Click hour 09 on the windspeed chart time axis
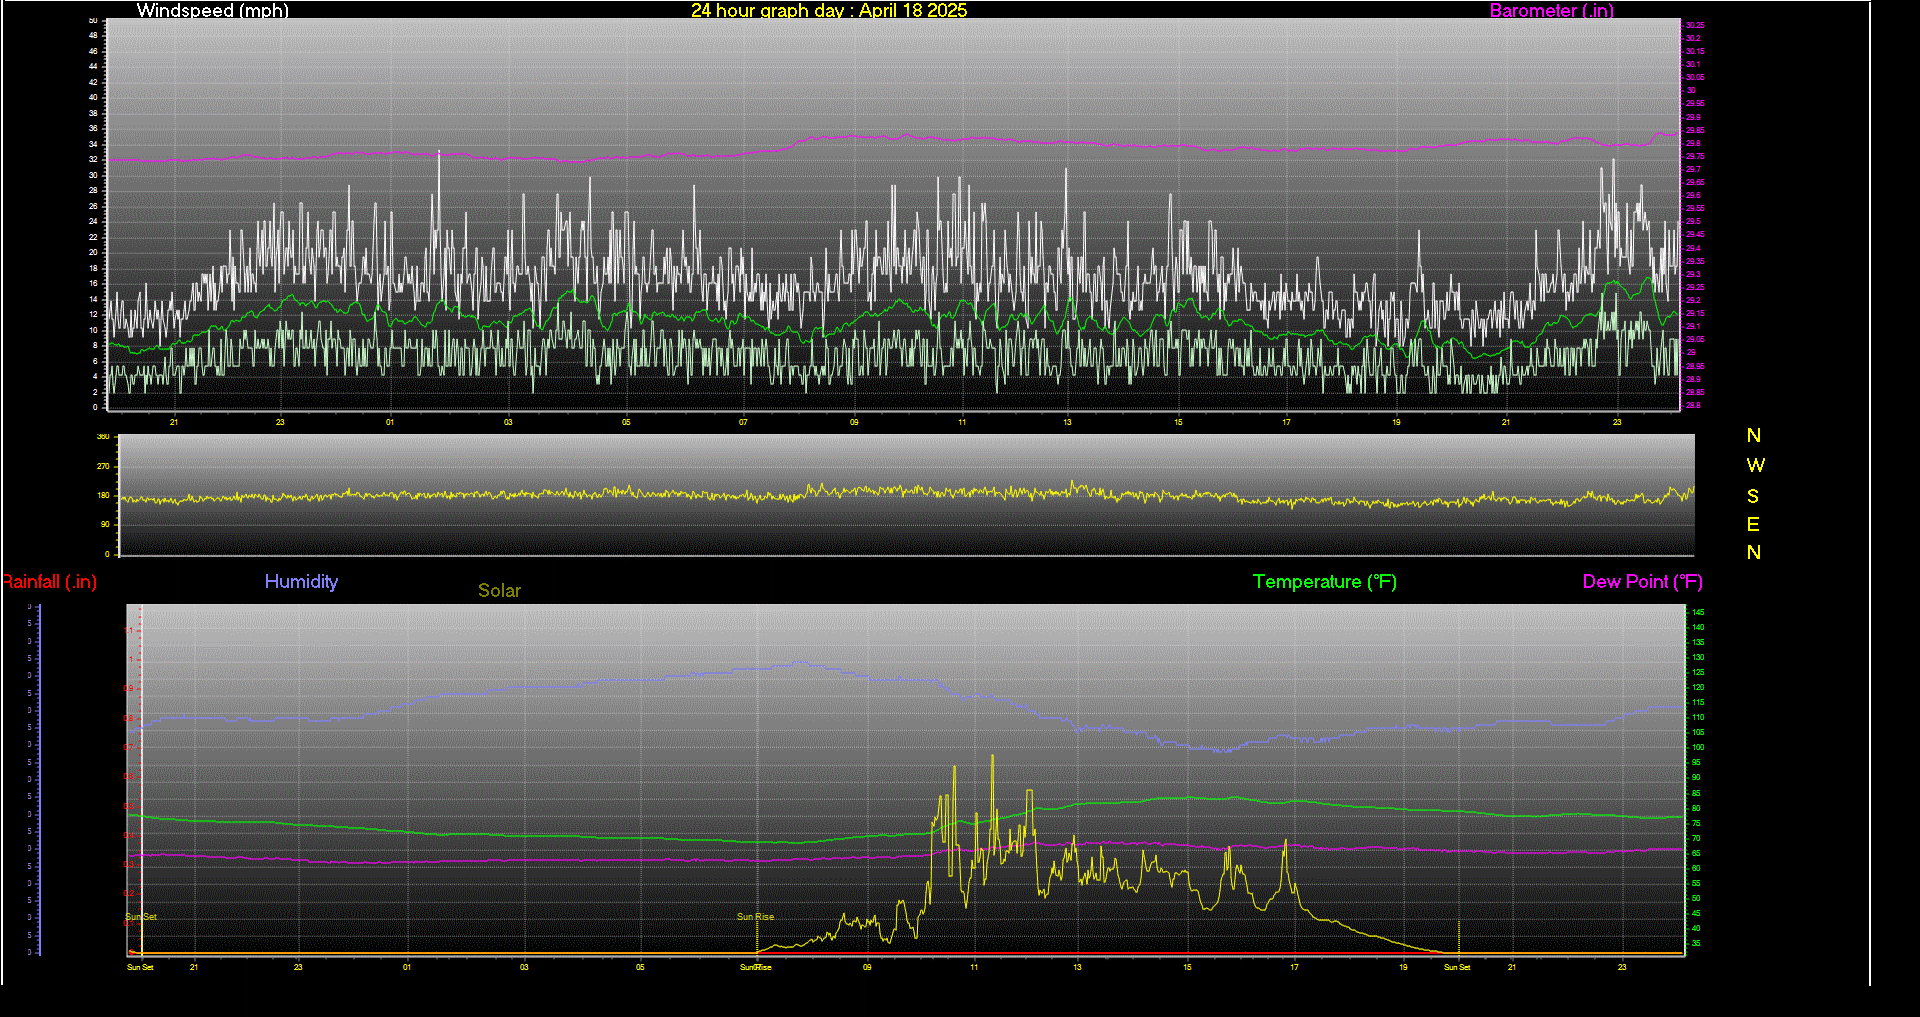This screenshot has width=1920, height=1017. [854, 423]
